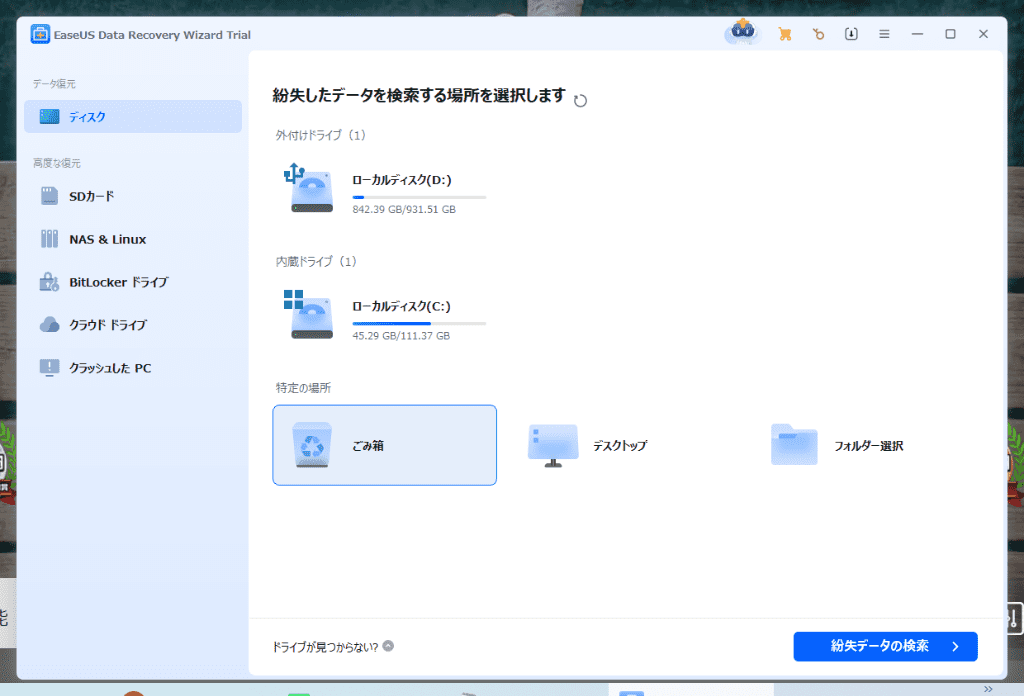Refresh the drive list

(x=580, y=101)
